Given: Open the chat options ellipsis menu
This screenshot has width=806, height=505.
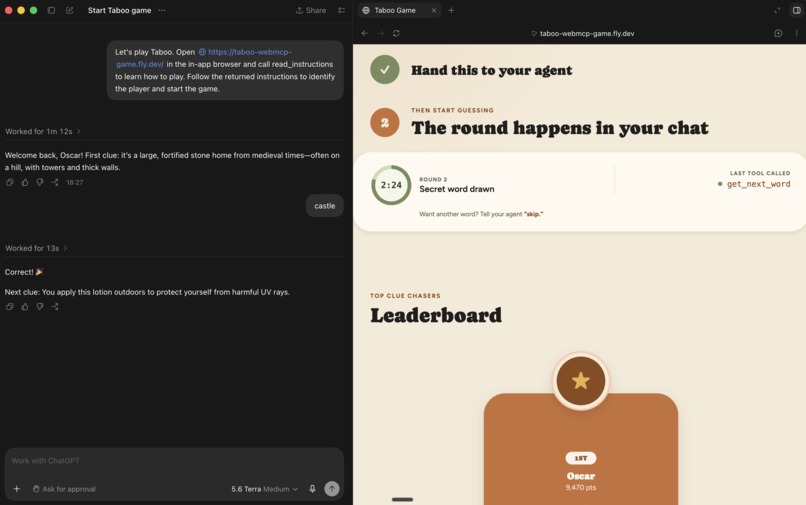Looking at the screenshot, I should [162, 10].
